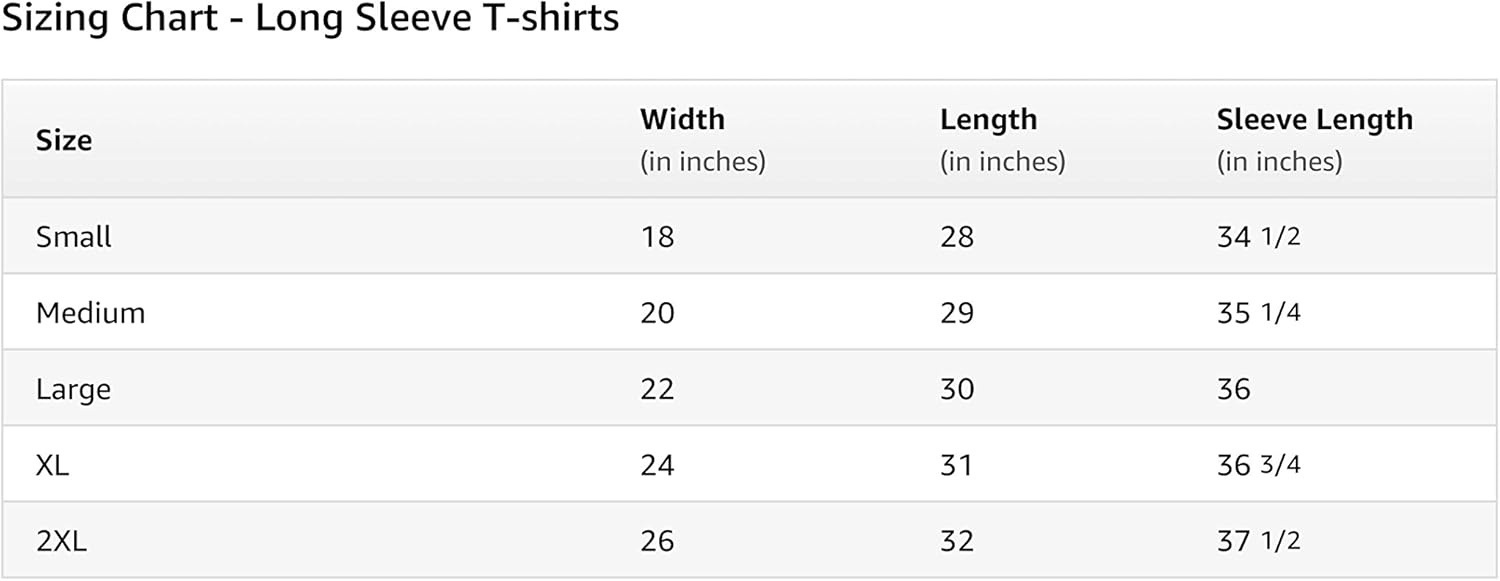Click the Length column header
The width and height of the screenshot is (1500, 581).
click(x=988, y=120)
